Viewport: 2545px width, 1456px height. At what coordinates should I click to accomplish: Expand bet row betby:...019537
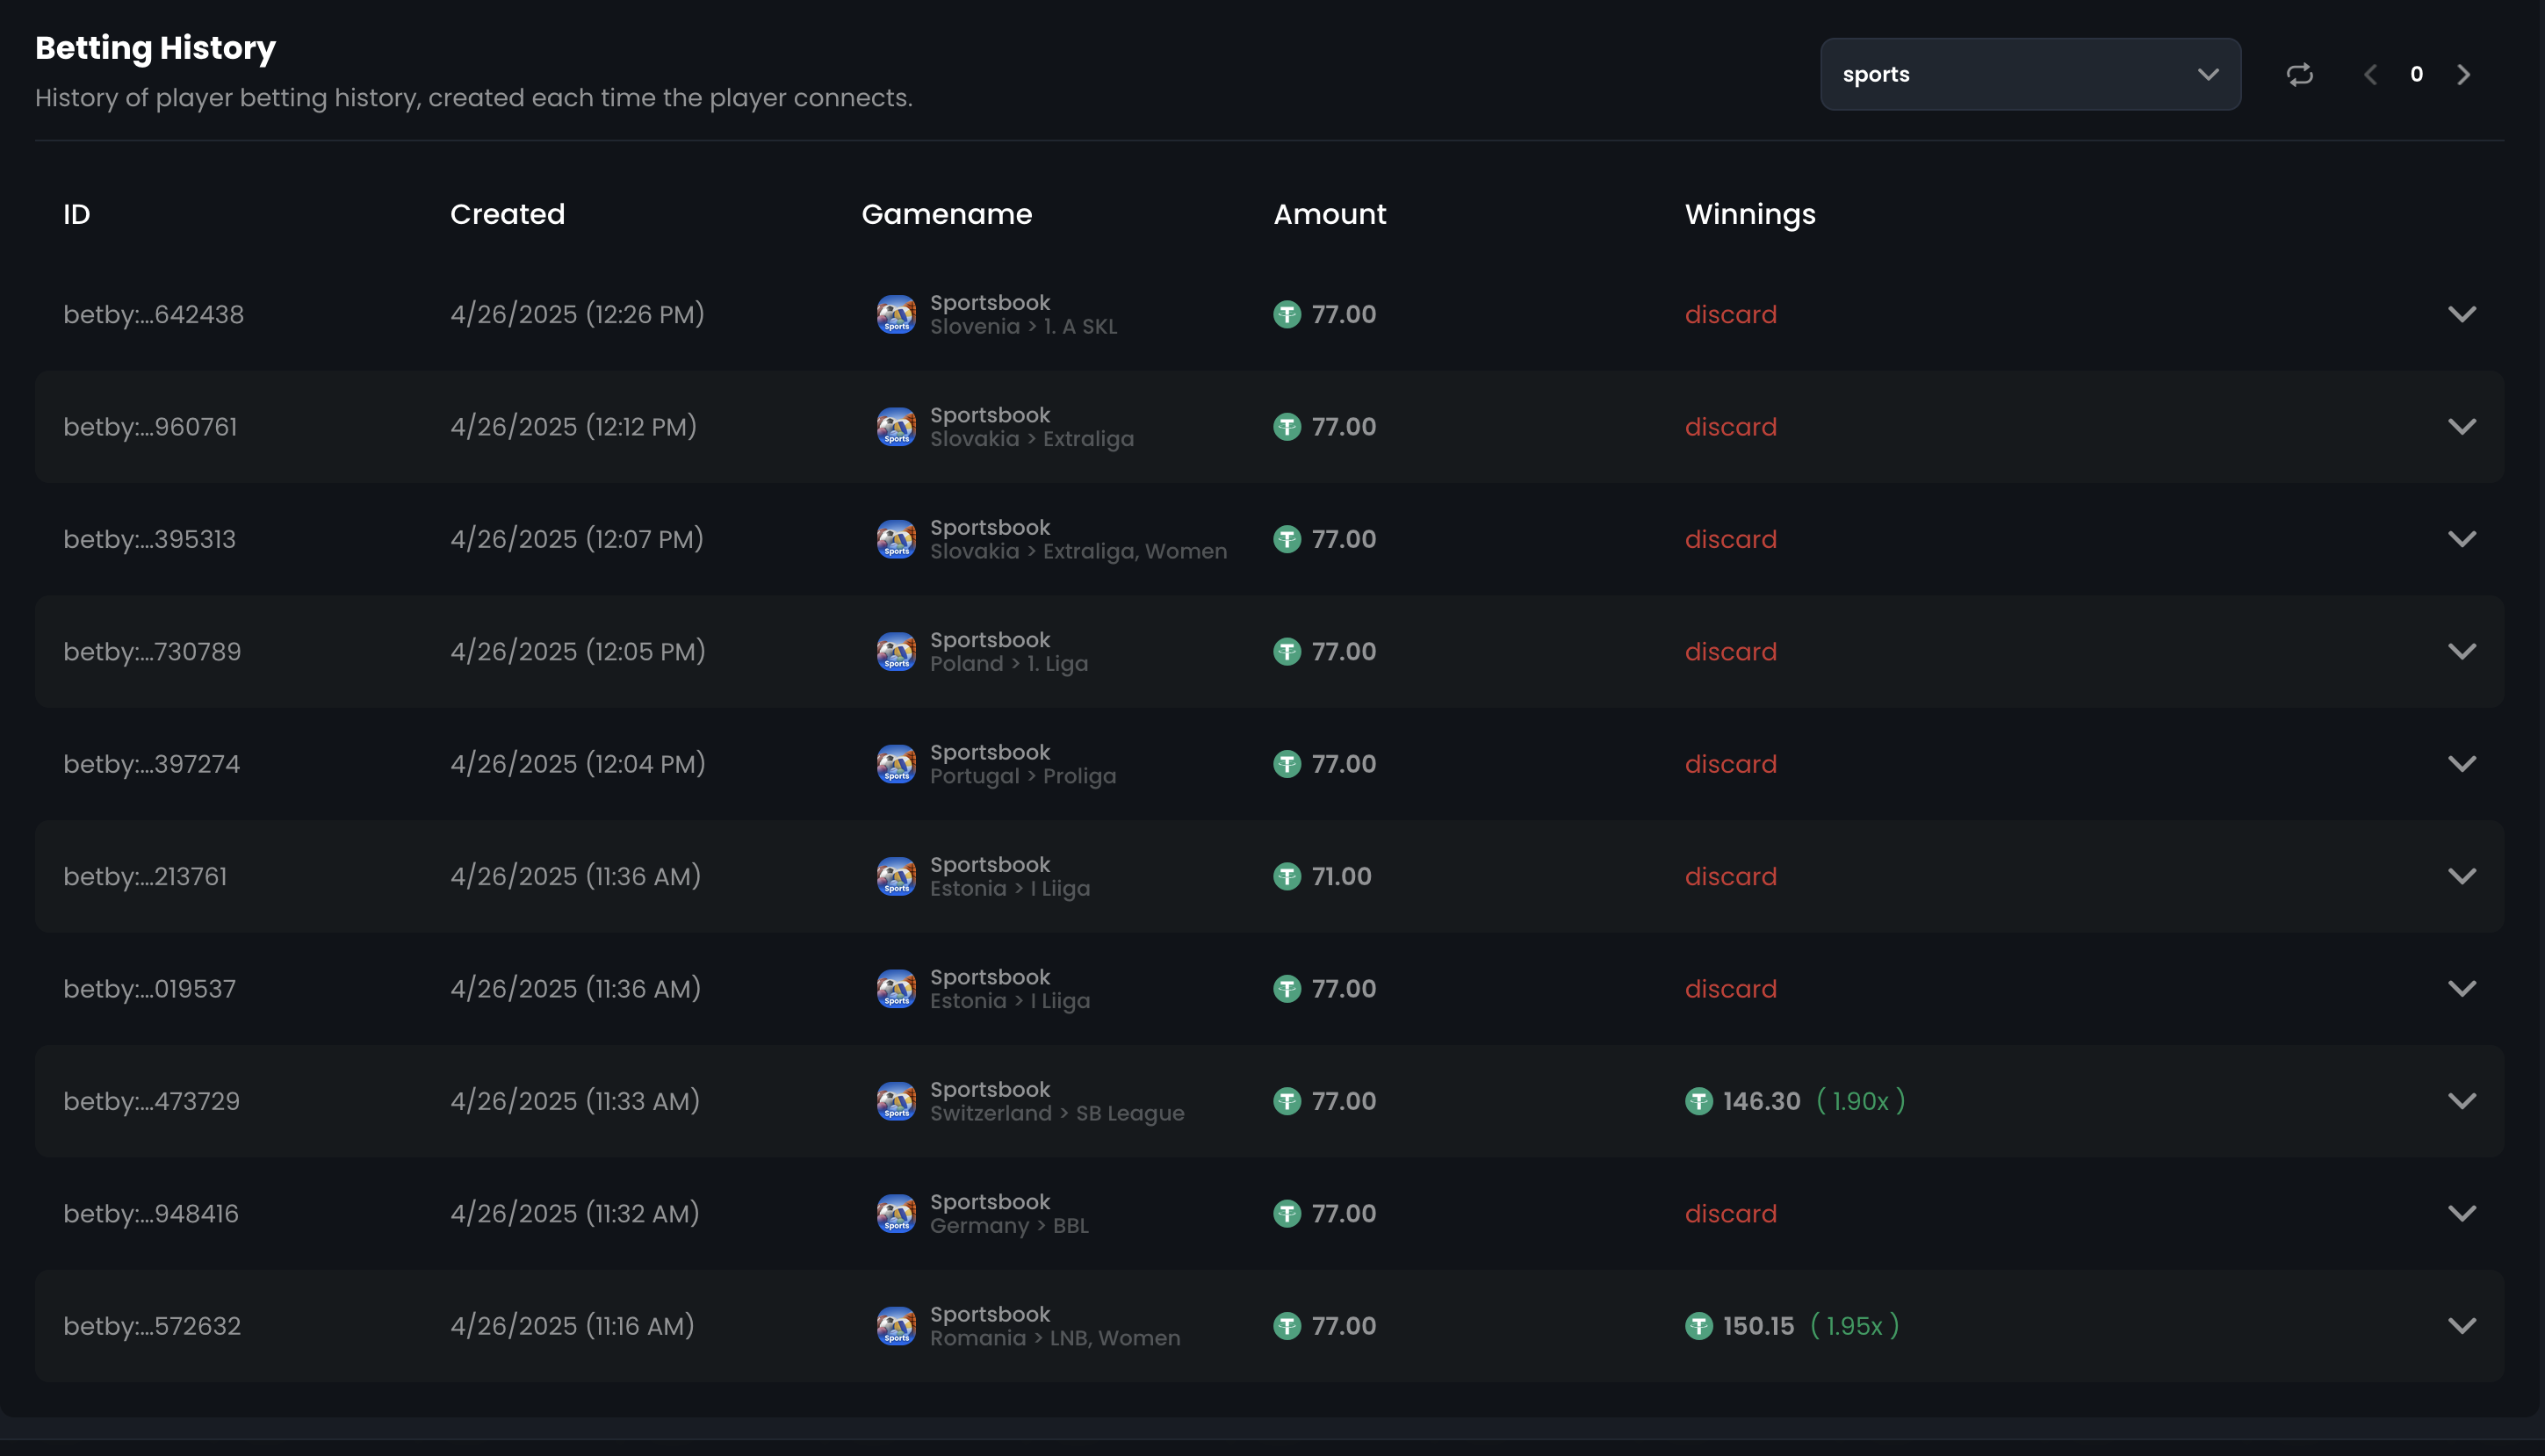[2462, 988]
